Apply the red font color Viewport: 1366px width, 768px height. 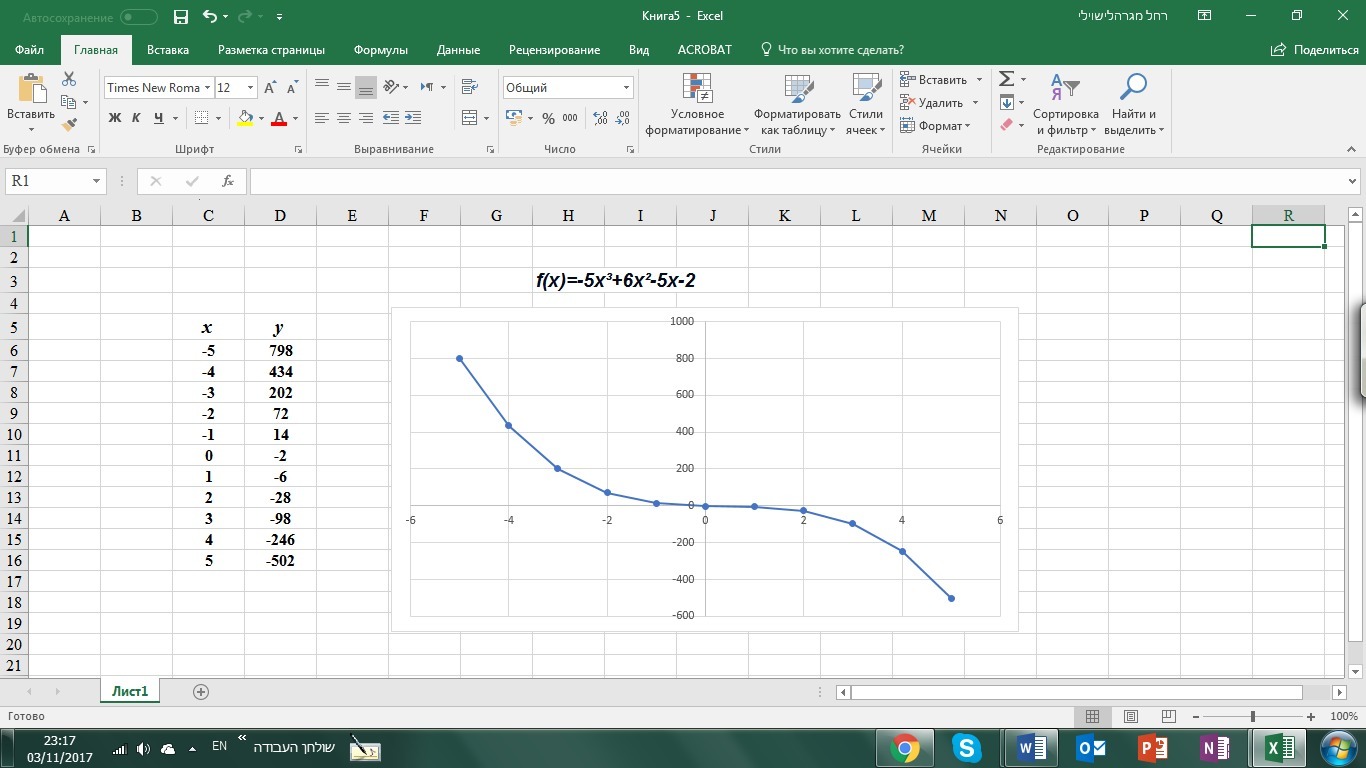click(x=279, y=118)
